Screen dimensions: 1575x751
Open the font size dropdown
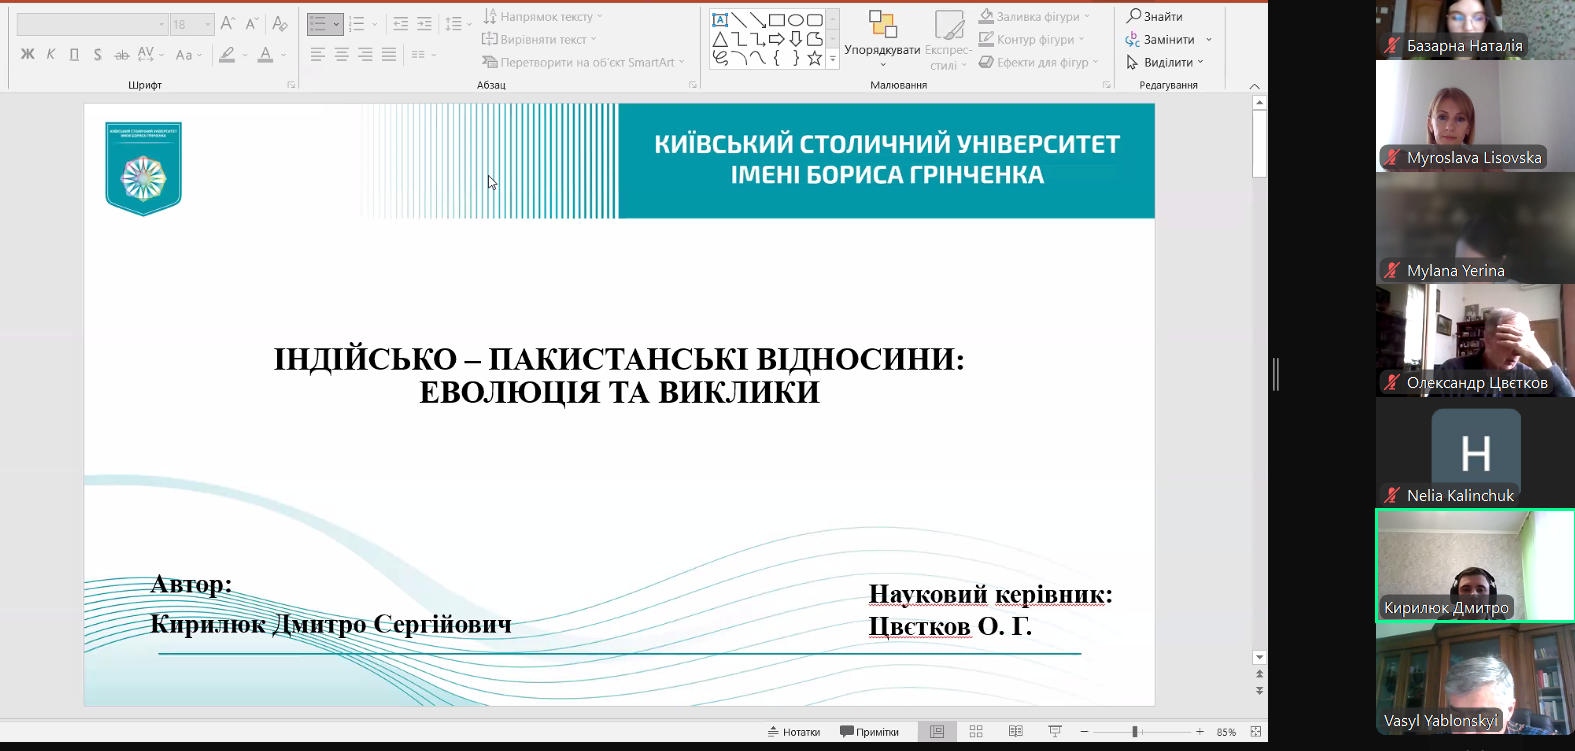pos(208,24)
